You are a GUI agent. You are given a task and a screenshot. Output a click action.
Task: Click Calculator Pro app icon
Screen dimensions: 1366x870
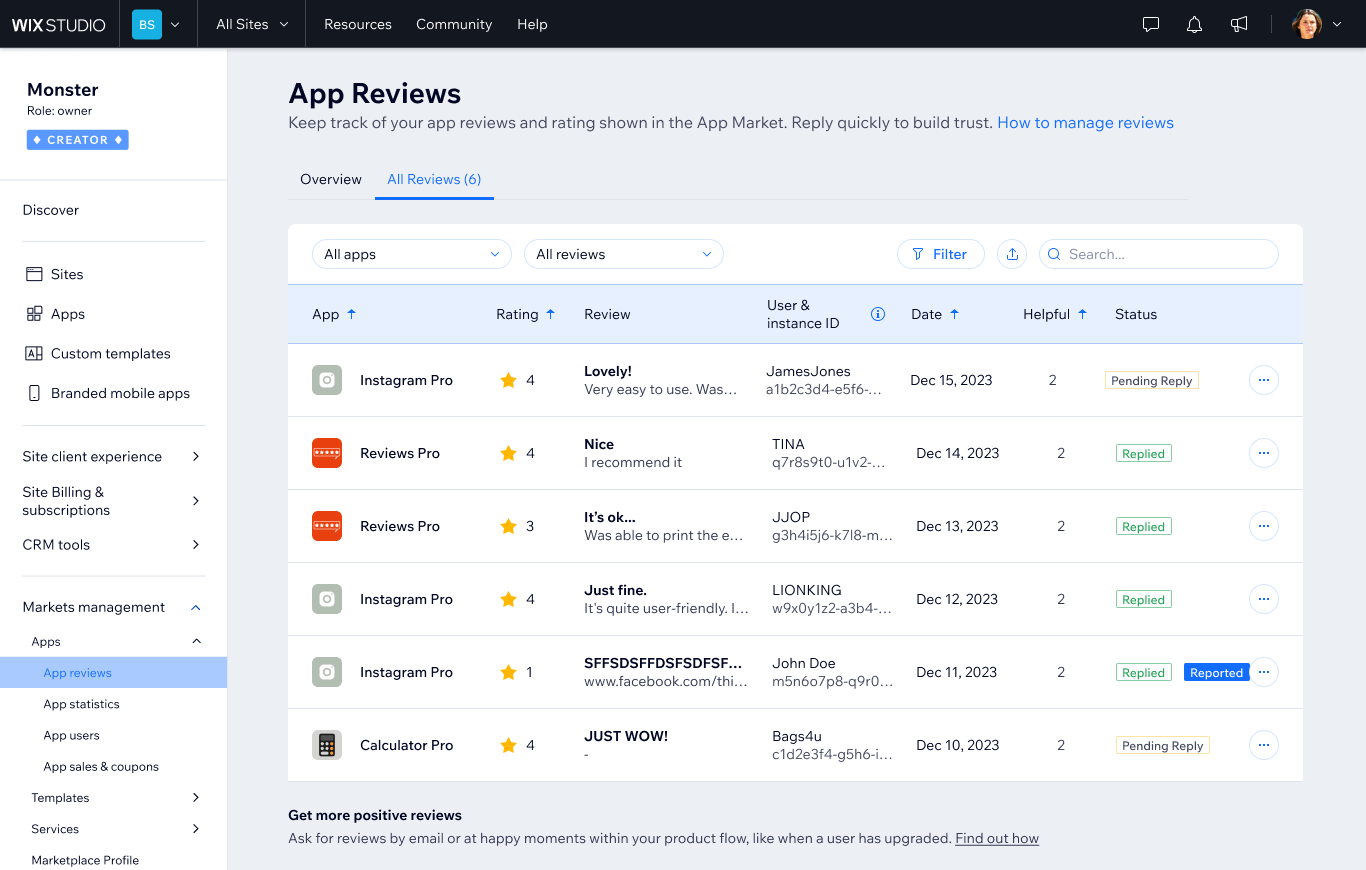click(x=327, y=745)
